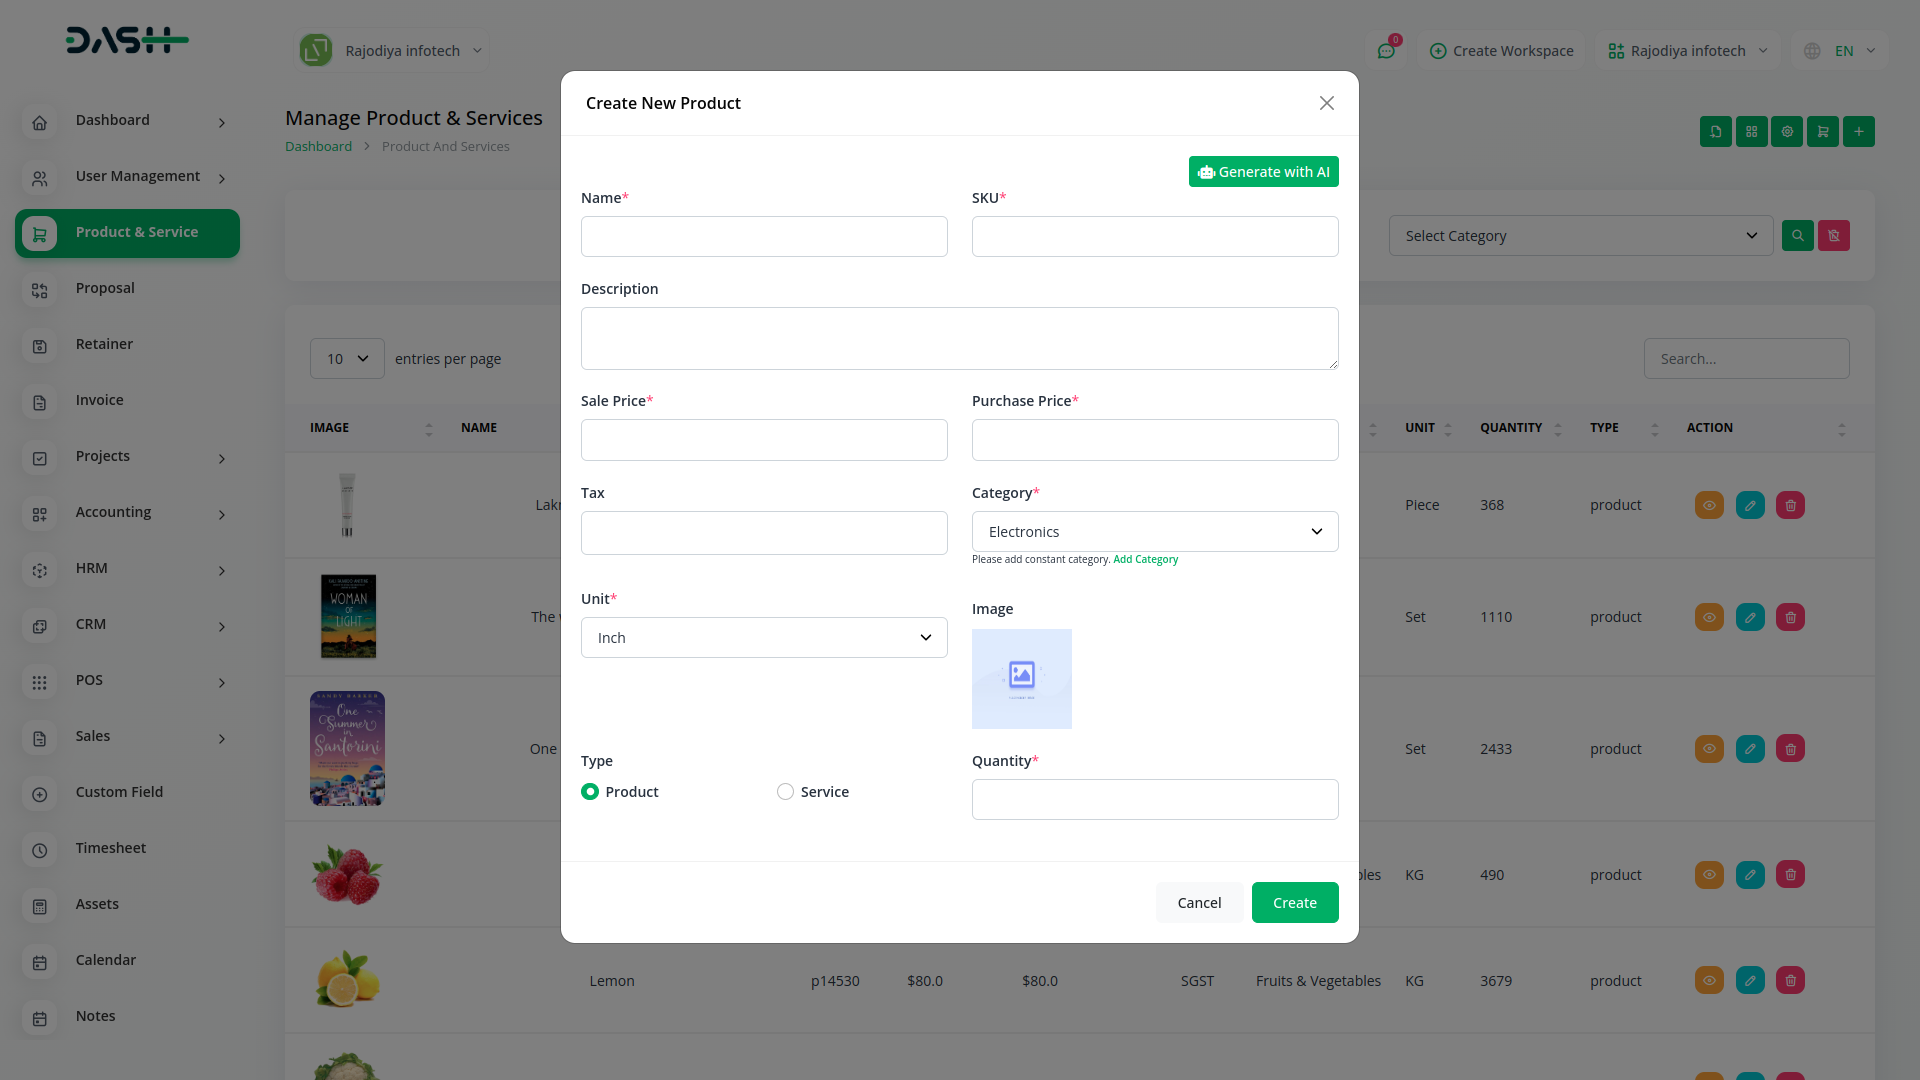
Task: Delete the Lemon product with trash icon
Action: (1790, 981)
